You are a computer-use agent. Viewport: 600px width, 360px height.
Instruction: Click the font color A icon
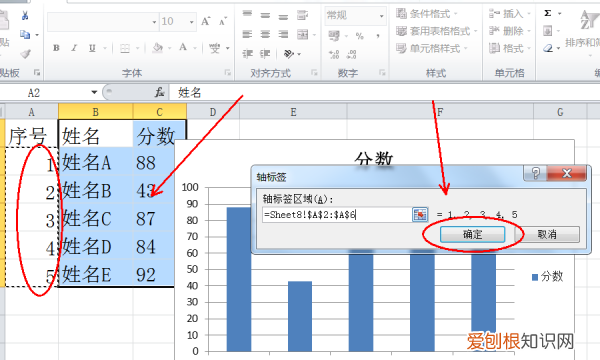pos(183,47)
